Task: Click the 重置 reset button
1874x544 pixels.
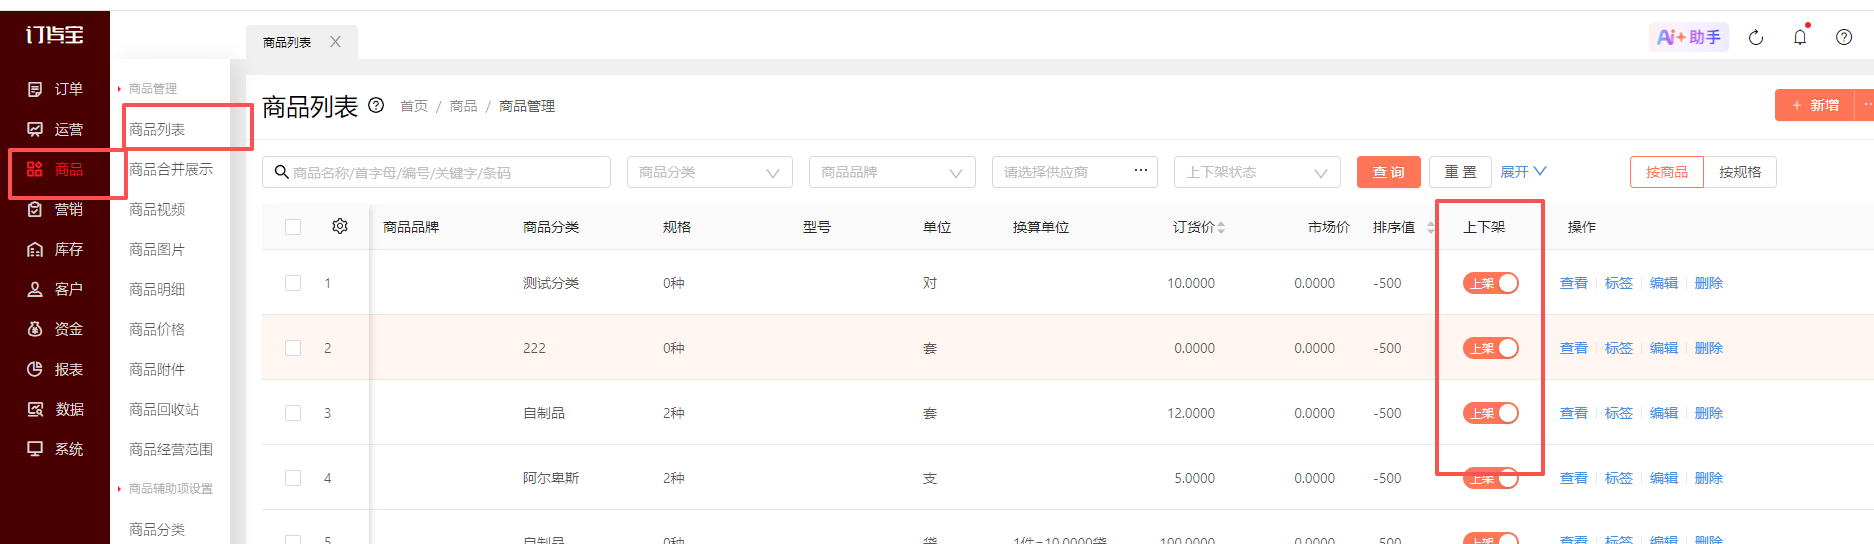Action: 1460,172
